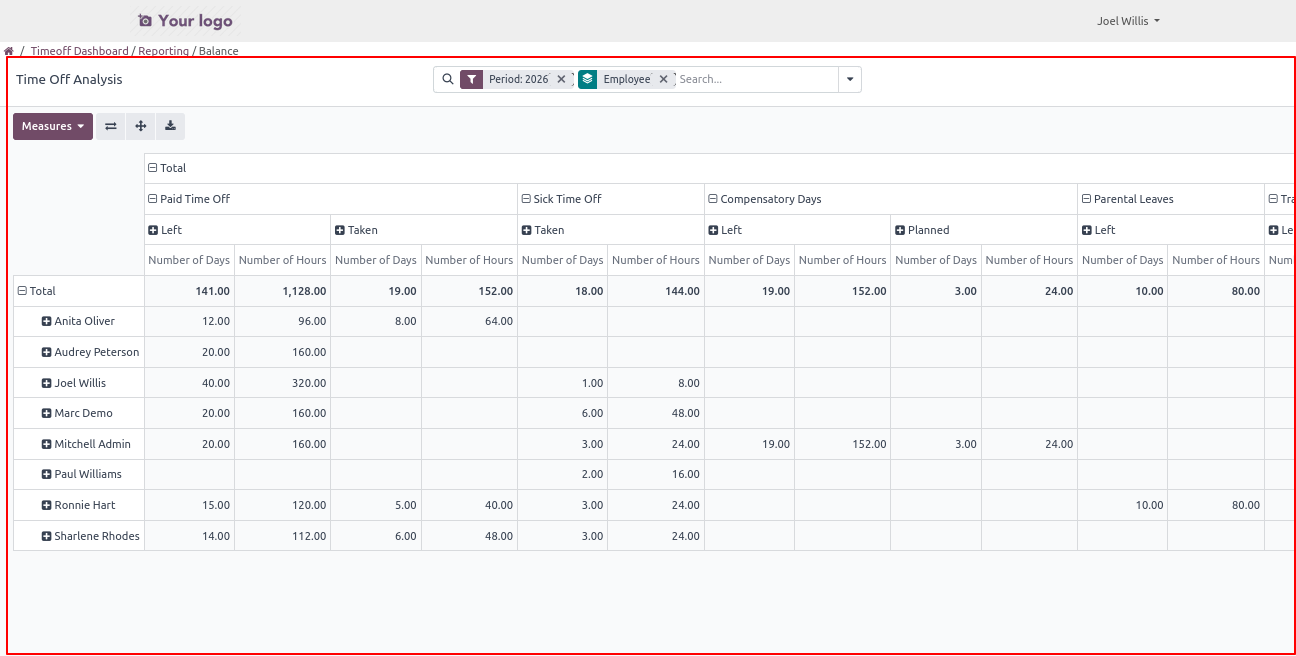Collapse the Total row header
Image resolution: width=1296 pixels, height=656 pixels.
click(22, 291)
